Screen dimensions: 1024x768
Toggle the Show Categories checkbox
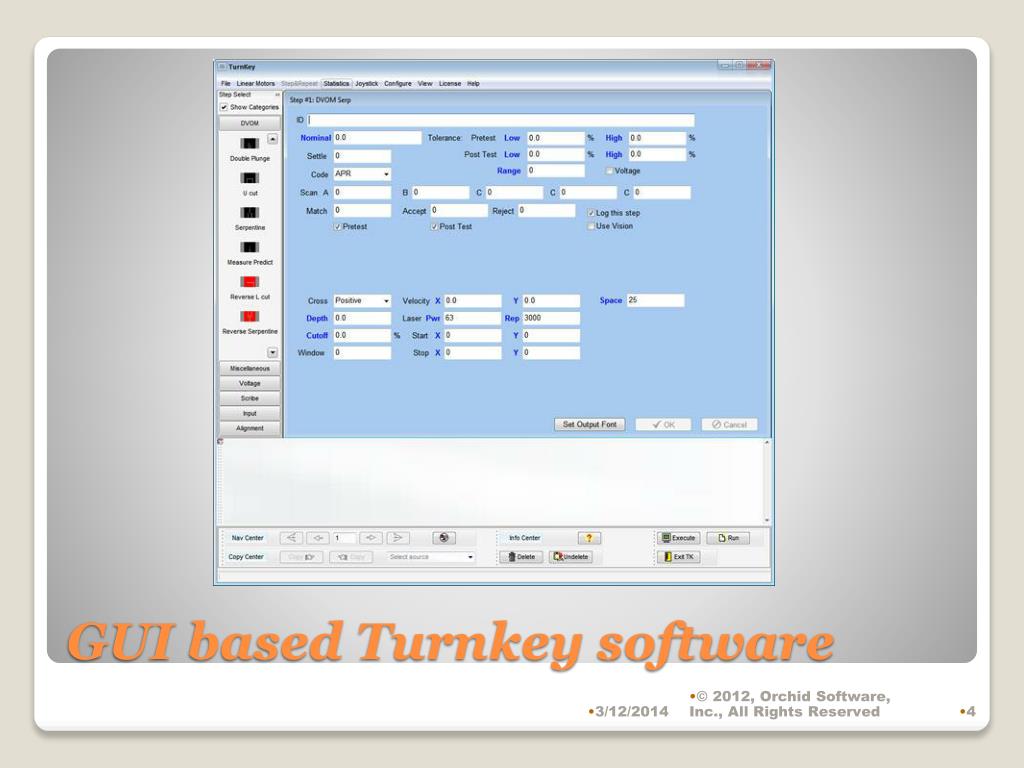tap(224, 107)
